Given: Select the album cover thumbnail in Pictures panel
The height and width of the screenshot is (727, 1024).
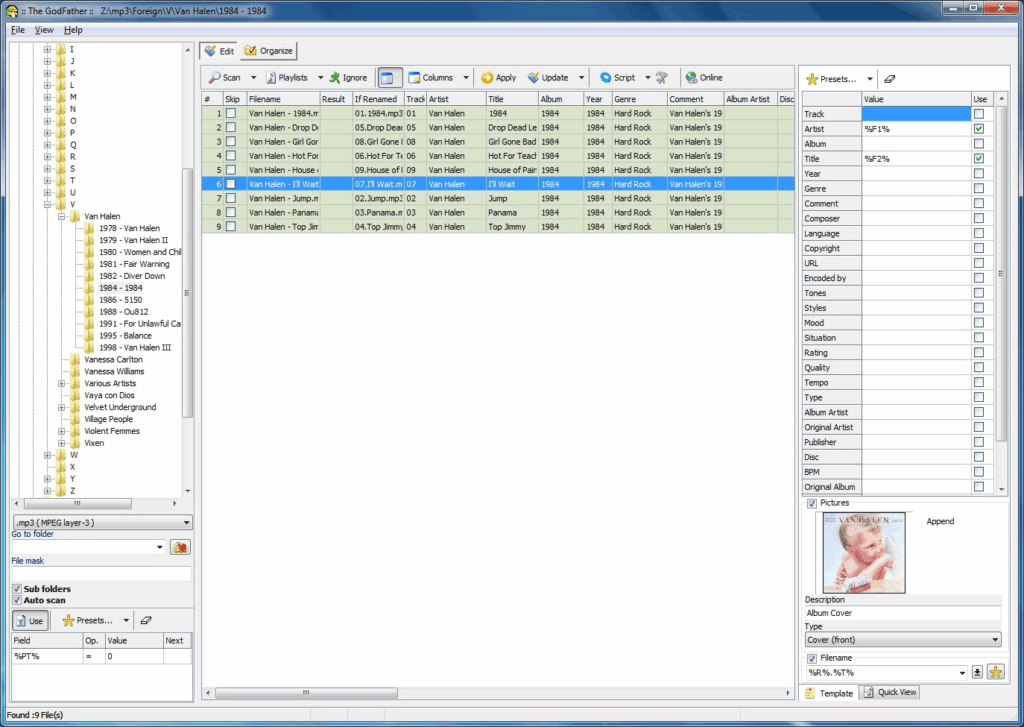Looking at the screenshot, I should 862,551.
